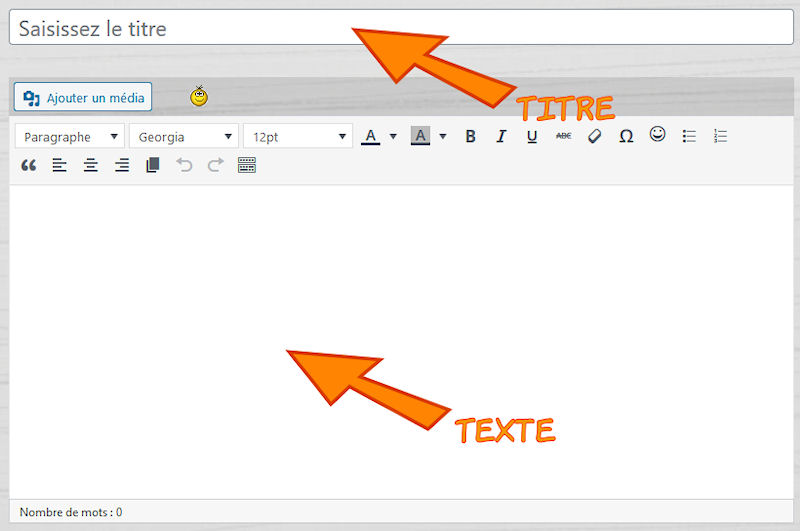Insert a numbered list
800x531 pixels.
pyautogui.click(x=720, y=136)
